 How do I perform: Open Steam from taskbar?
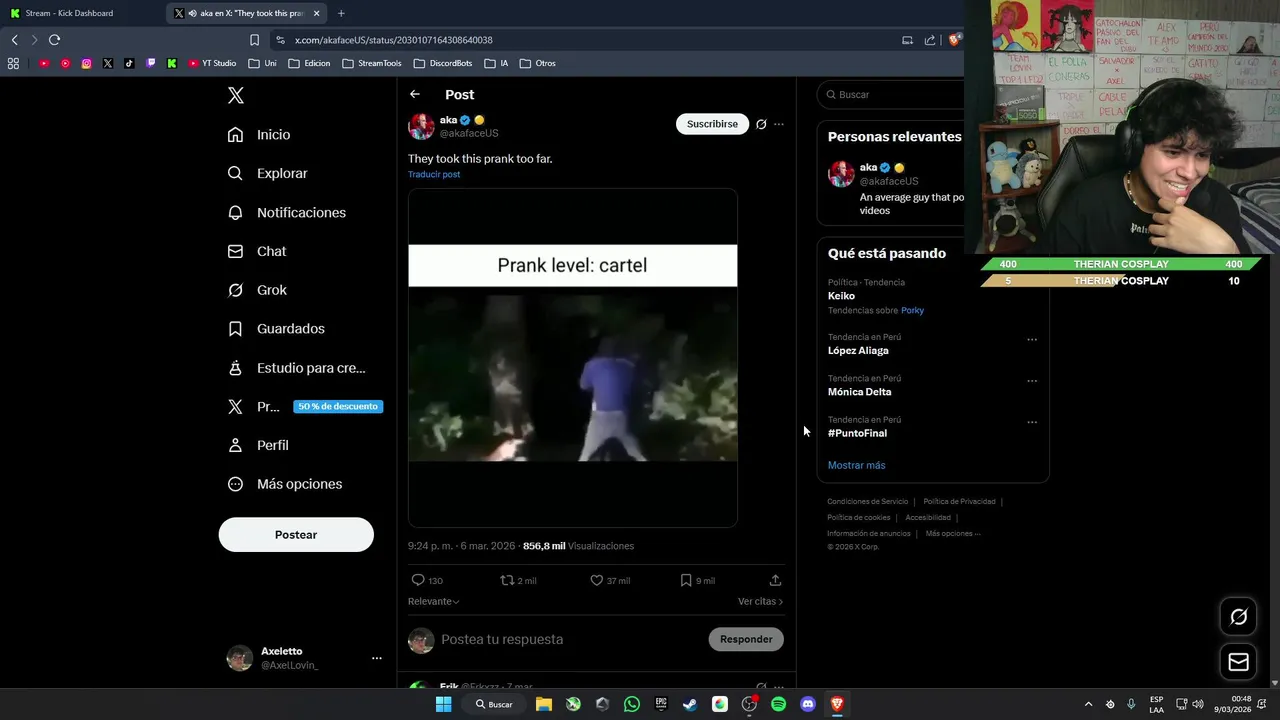point(690,704)
